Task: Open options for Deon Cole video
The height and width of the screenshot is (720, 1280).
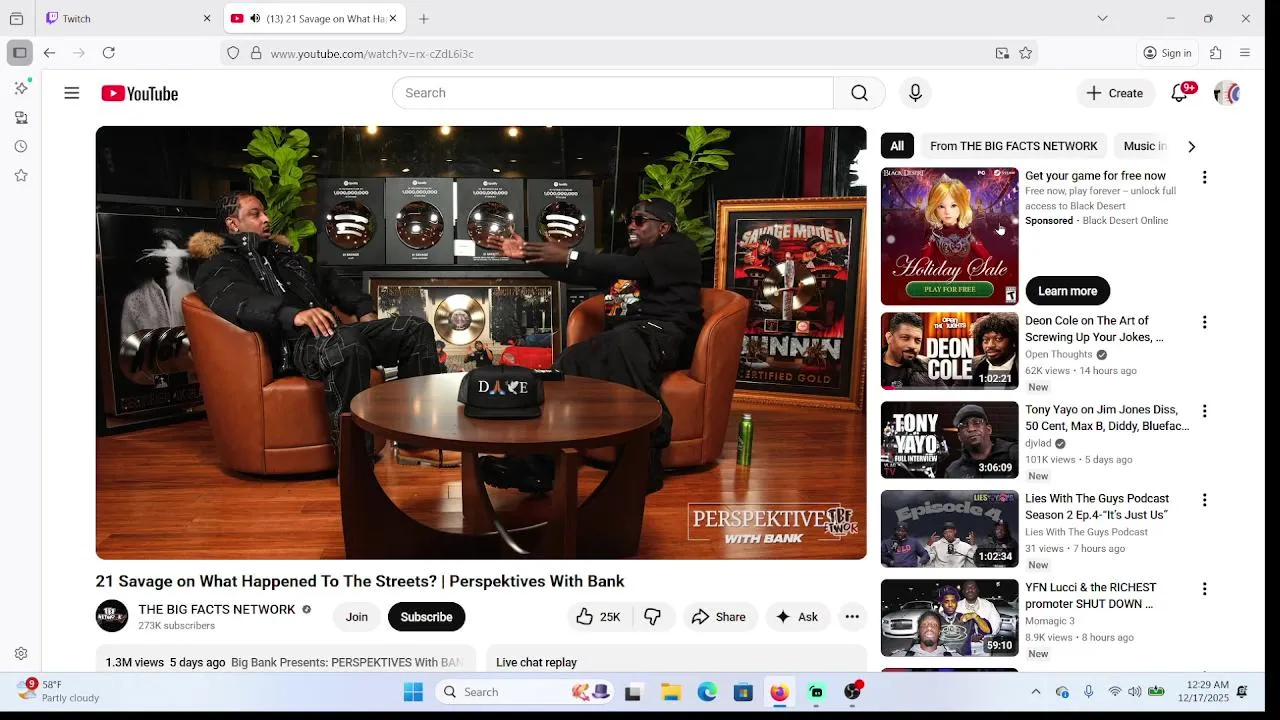Action: point(1204,322)
